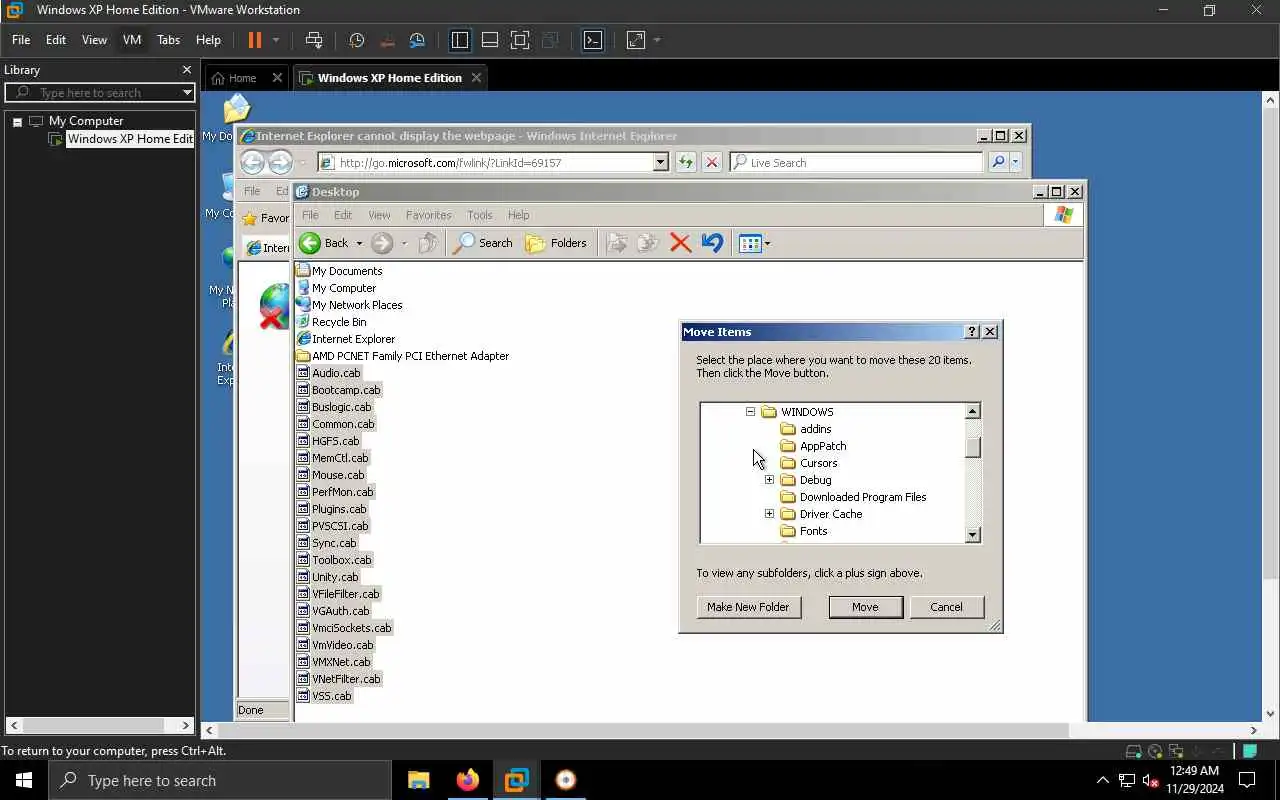Open the library search filter dropdown

[x=187, y=93]
